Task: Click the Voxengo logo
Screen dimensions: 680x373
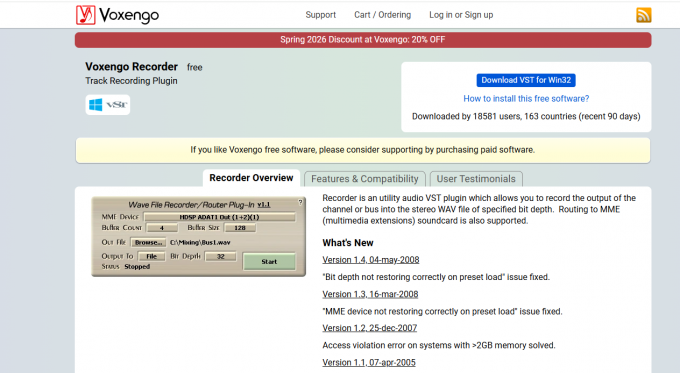Action: pos(118,15)
